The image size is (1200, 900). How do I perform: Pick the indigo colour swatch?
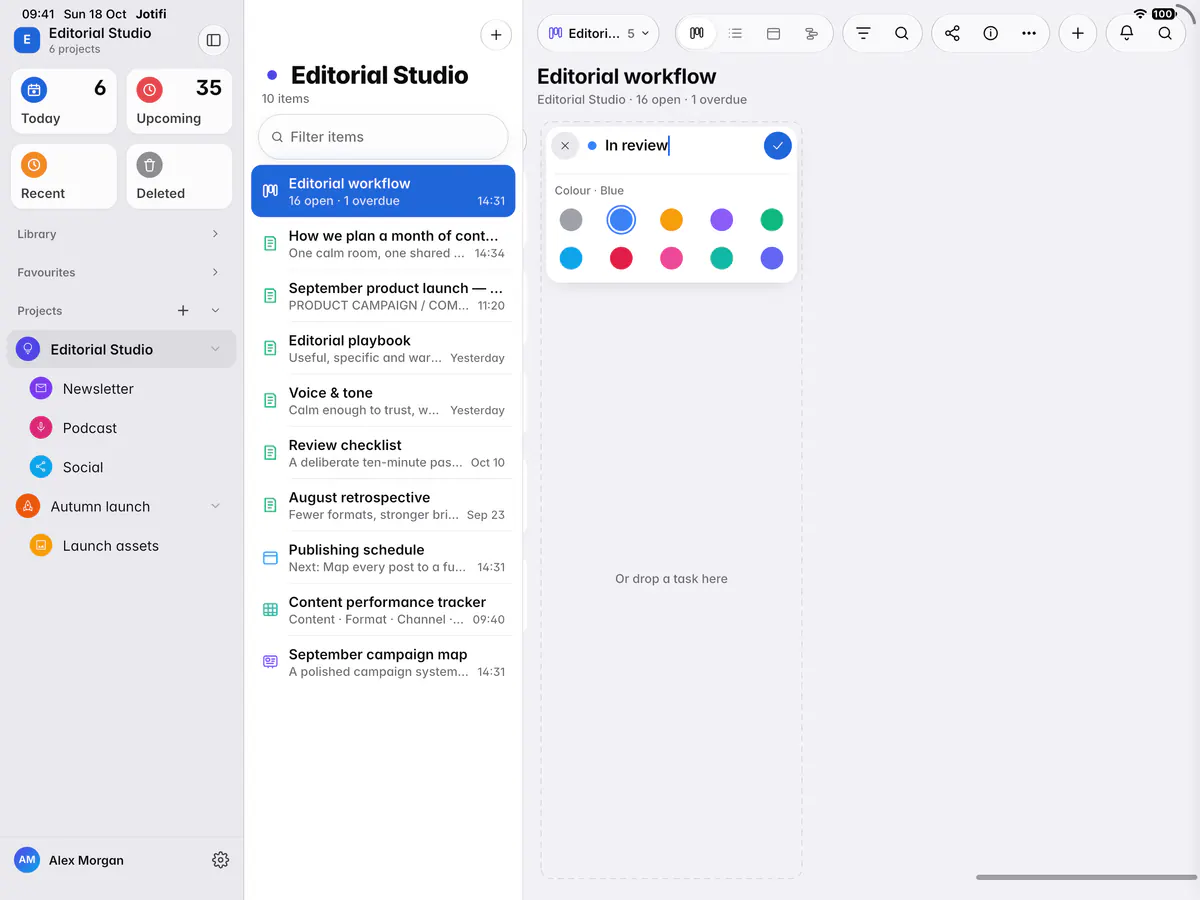click(771, 258)
